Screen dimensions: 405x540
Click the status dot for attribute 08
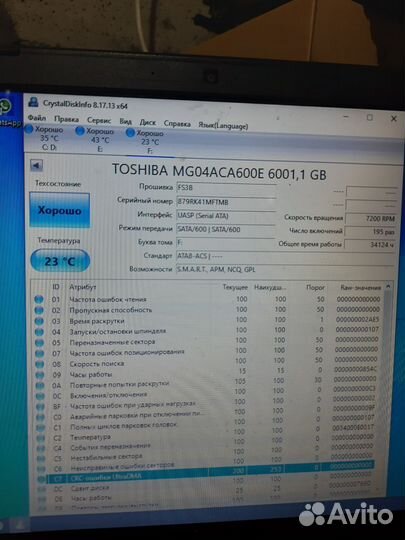(40, 364)
